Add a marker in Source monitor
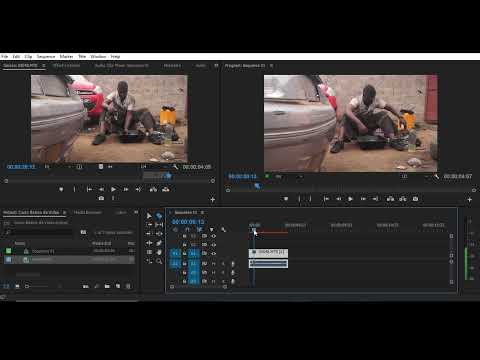 click(x=61, y=189)
